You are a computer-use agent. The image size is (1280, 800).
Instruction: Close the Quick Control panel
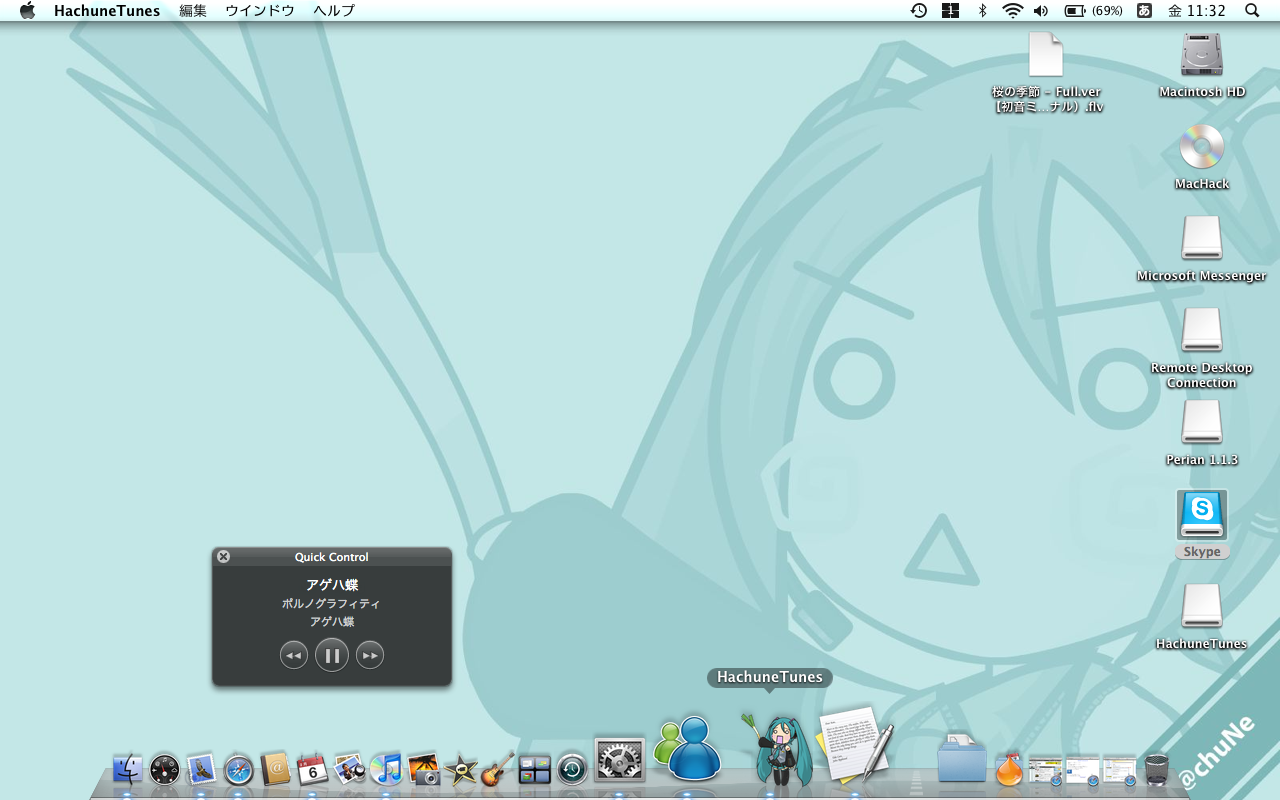click(224, 557)
